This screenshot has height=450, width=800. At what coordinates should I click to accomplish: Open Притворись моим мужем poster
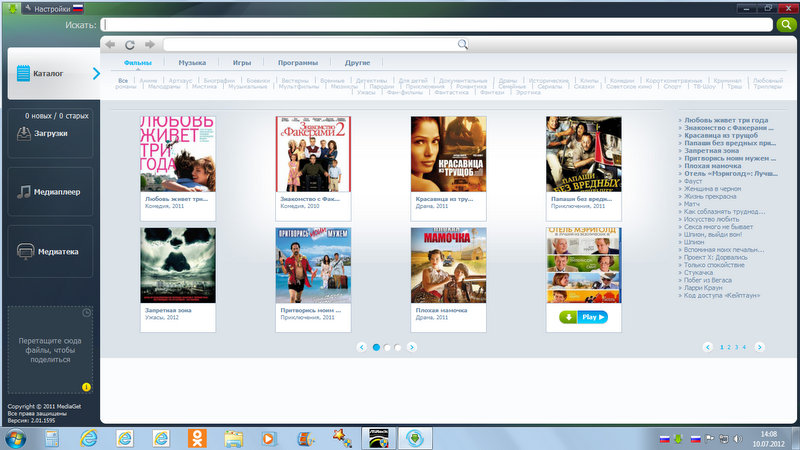coord(313,265)
